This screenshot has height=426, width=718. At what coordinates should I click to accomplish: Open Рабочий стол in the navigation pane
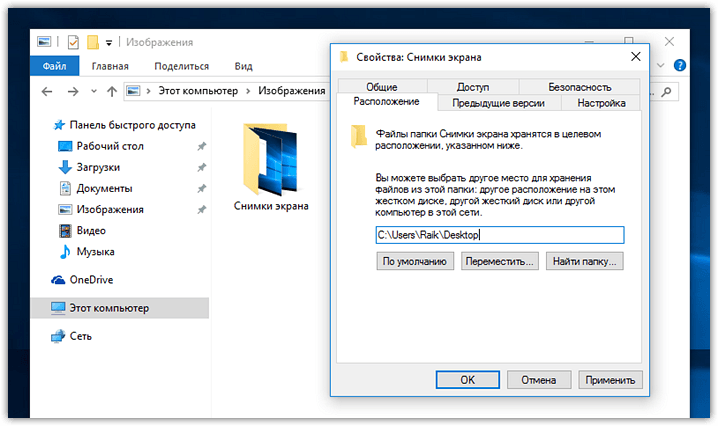[110, 146]
